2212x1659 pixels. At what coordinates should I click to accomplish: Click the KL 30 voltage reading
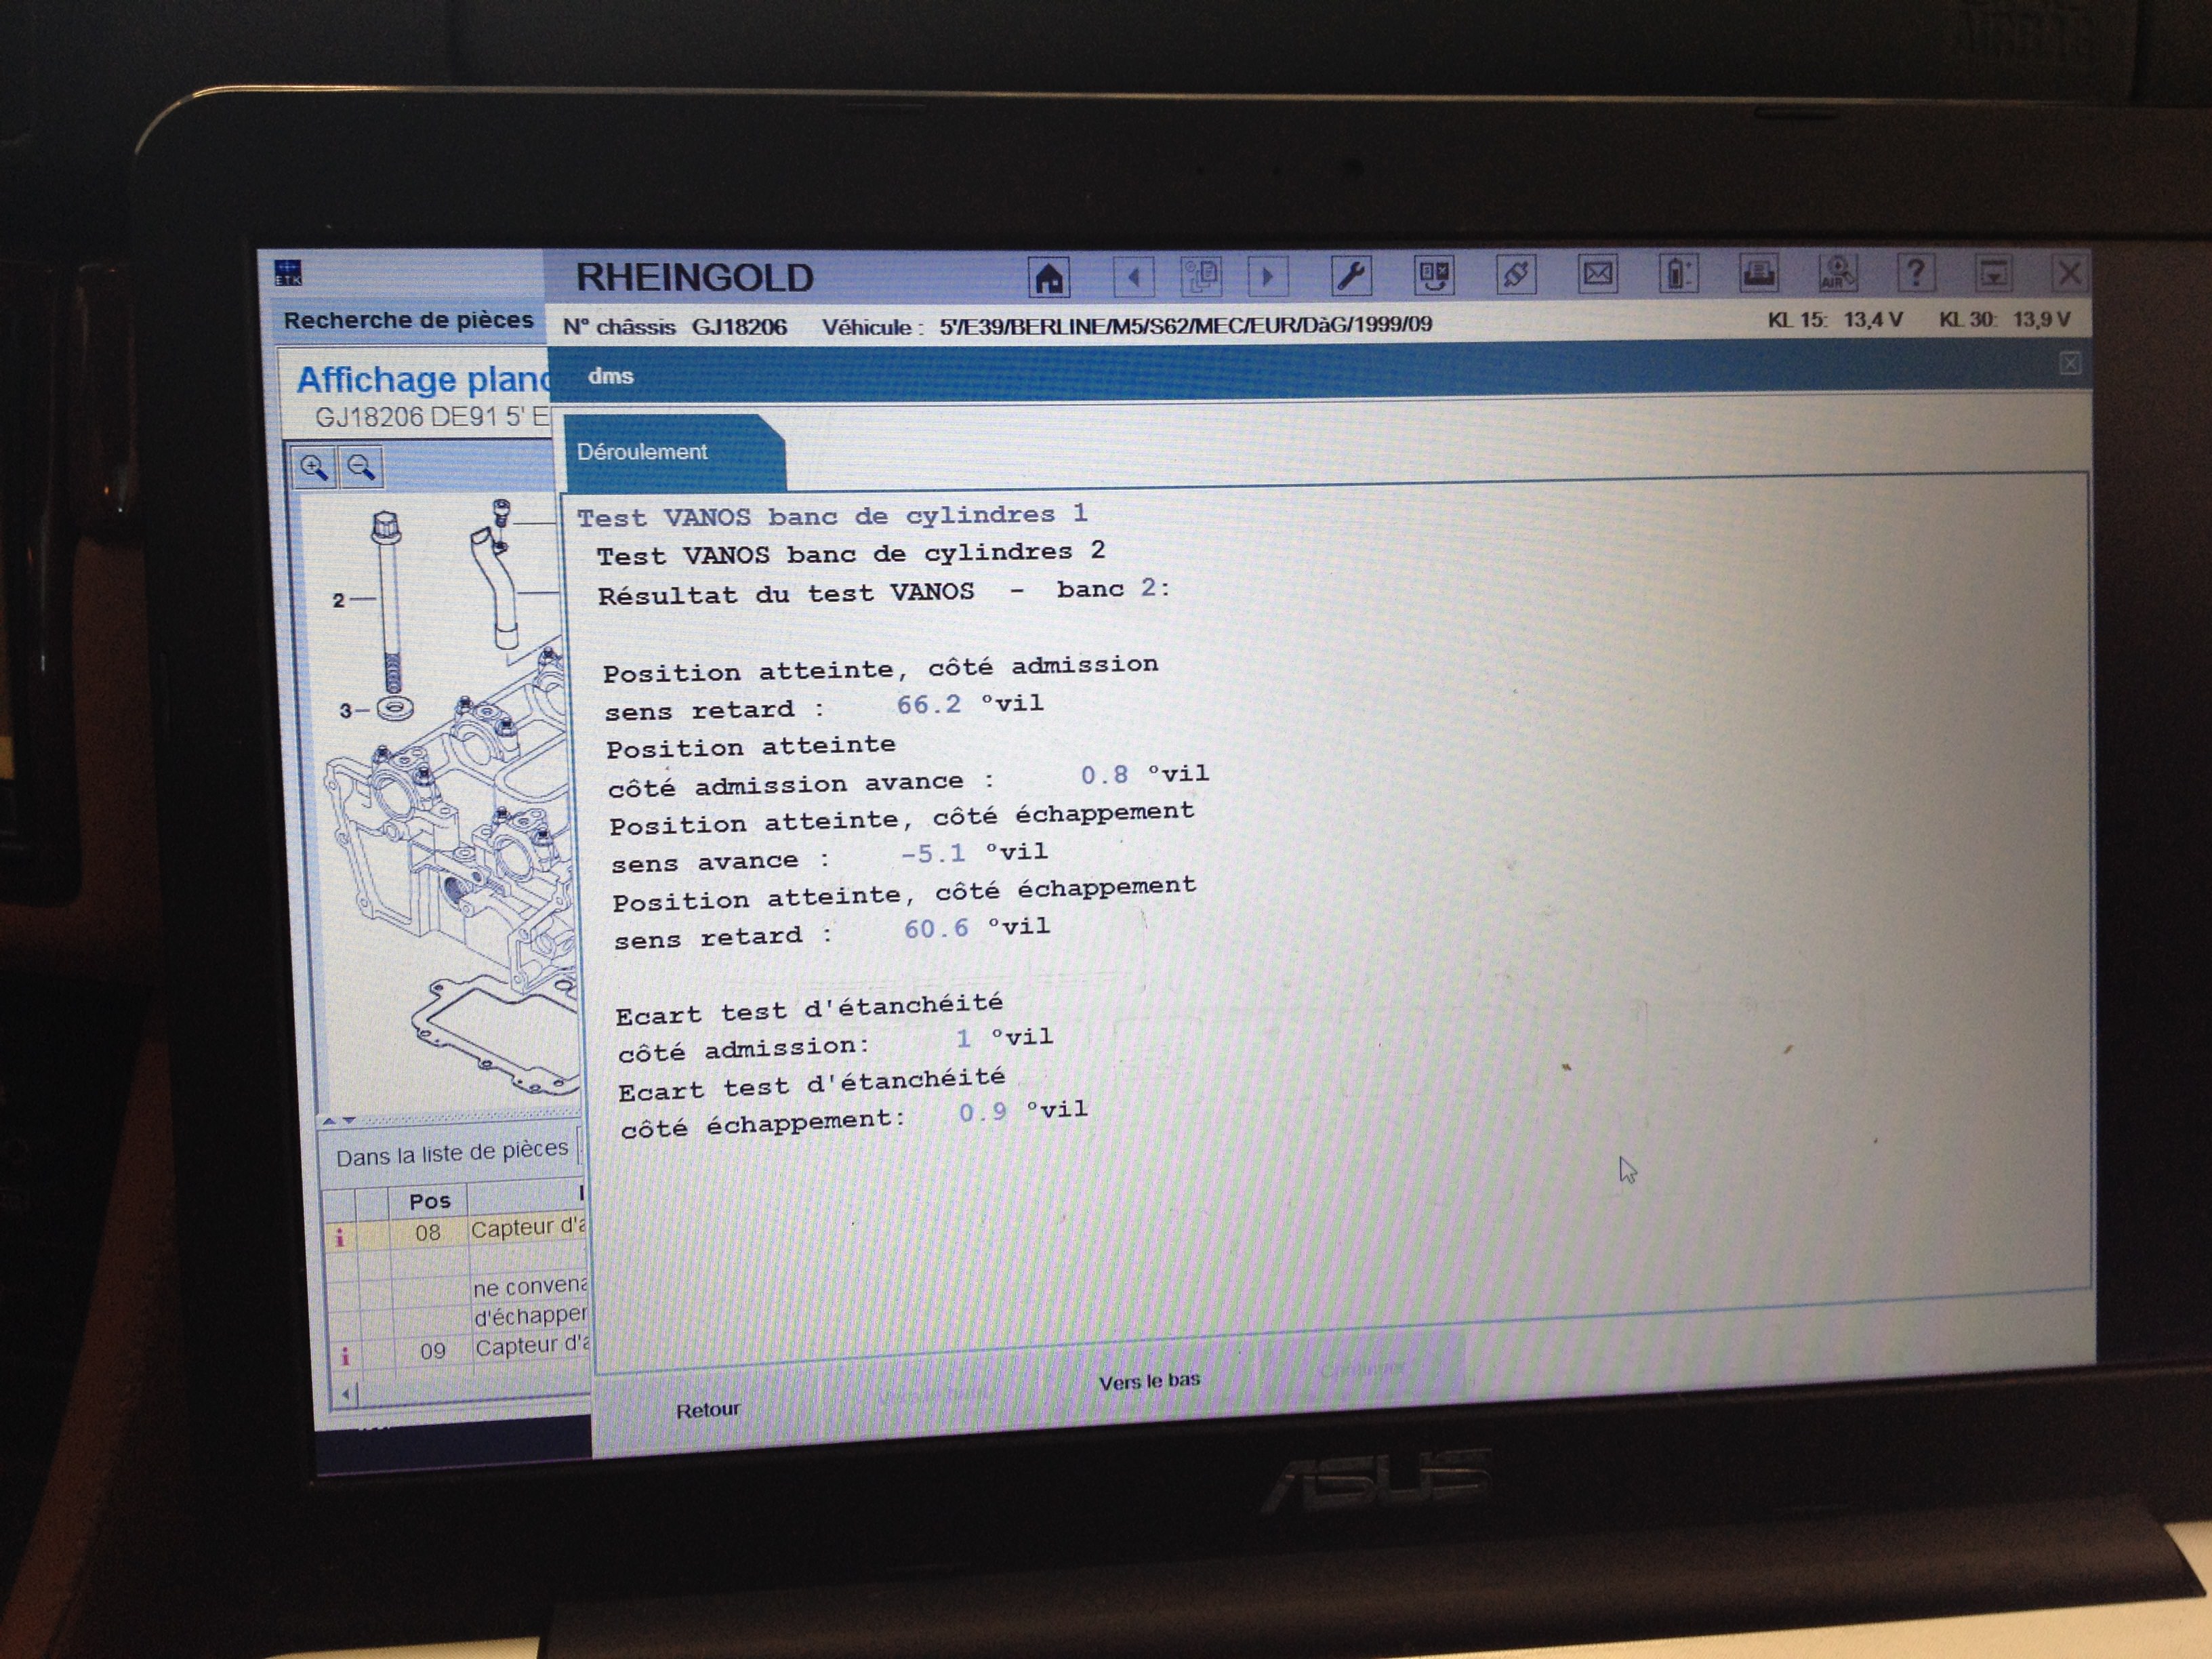(x=2004, y=319)
